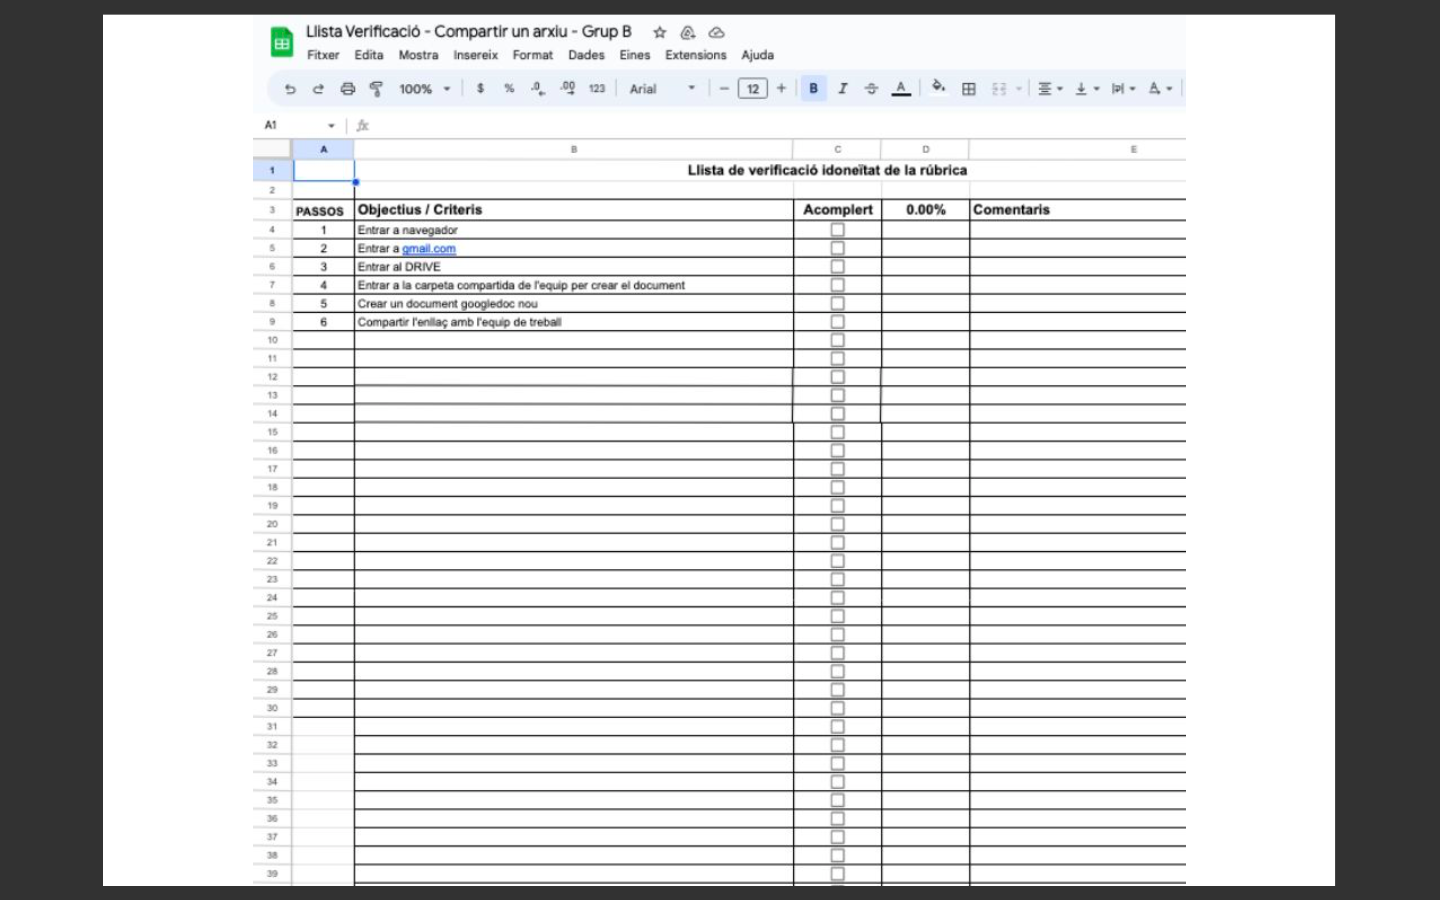
Task: Apply currency format with dollar icon
Action: [482, 88]
